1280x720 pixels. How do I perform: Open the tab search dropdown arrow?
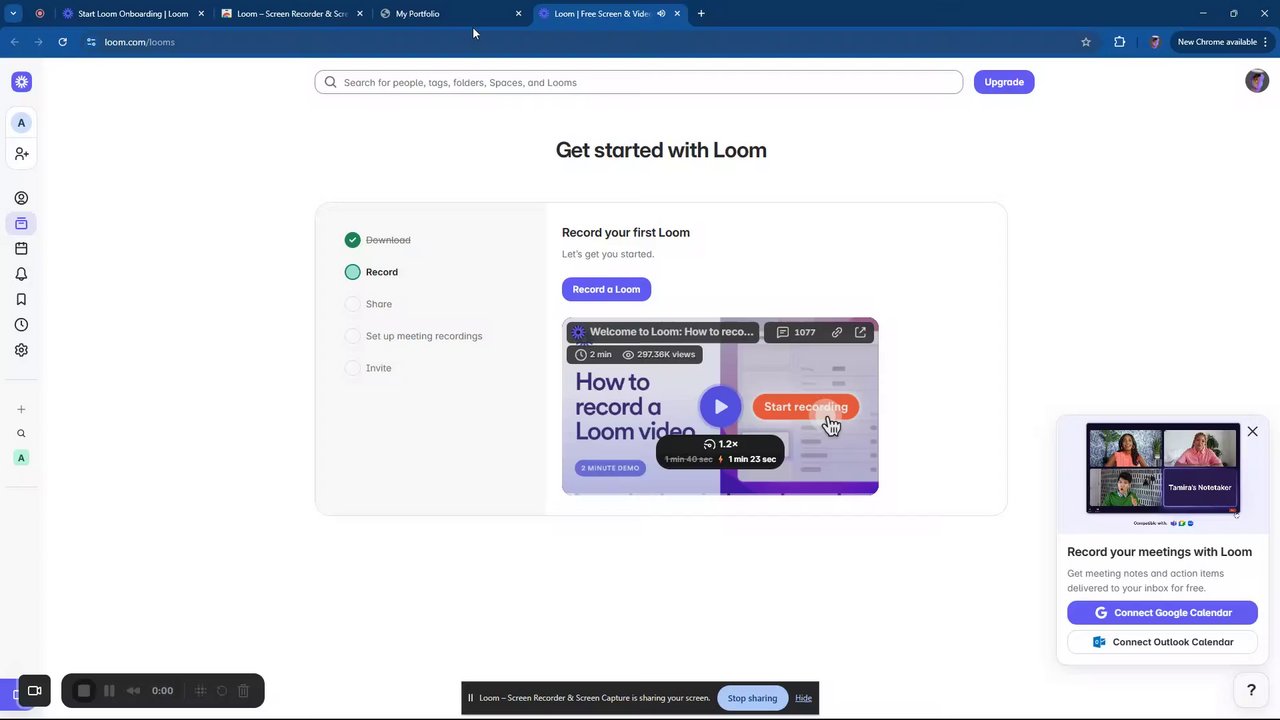tap(13, 14)
